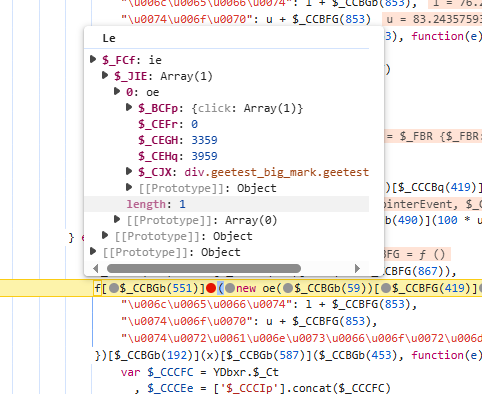
Task: Click the horizontal scrollbar thumb in popup
Action: (204, 268)
